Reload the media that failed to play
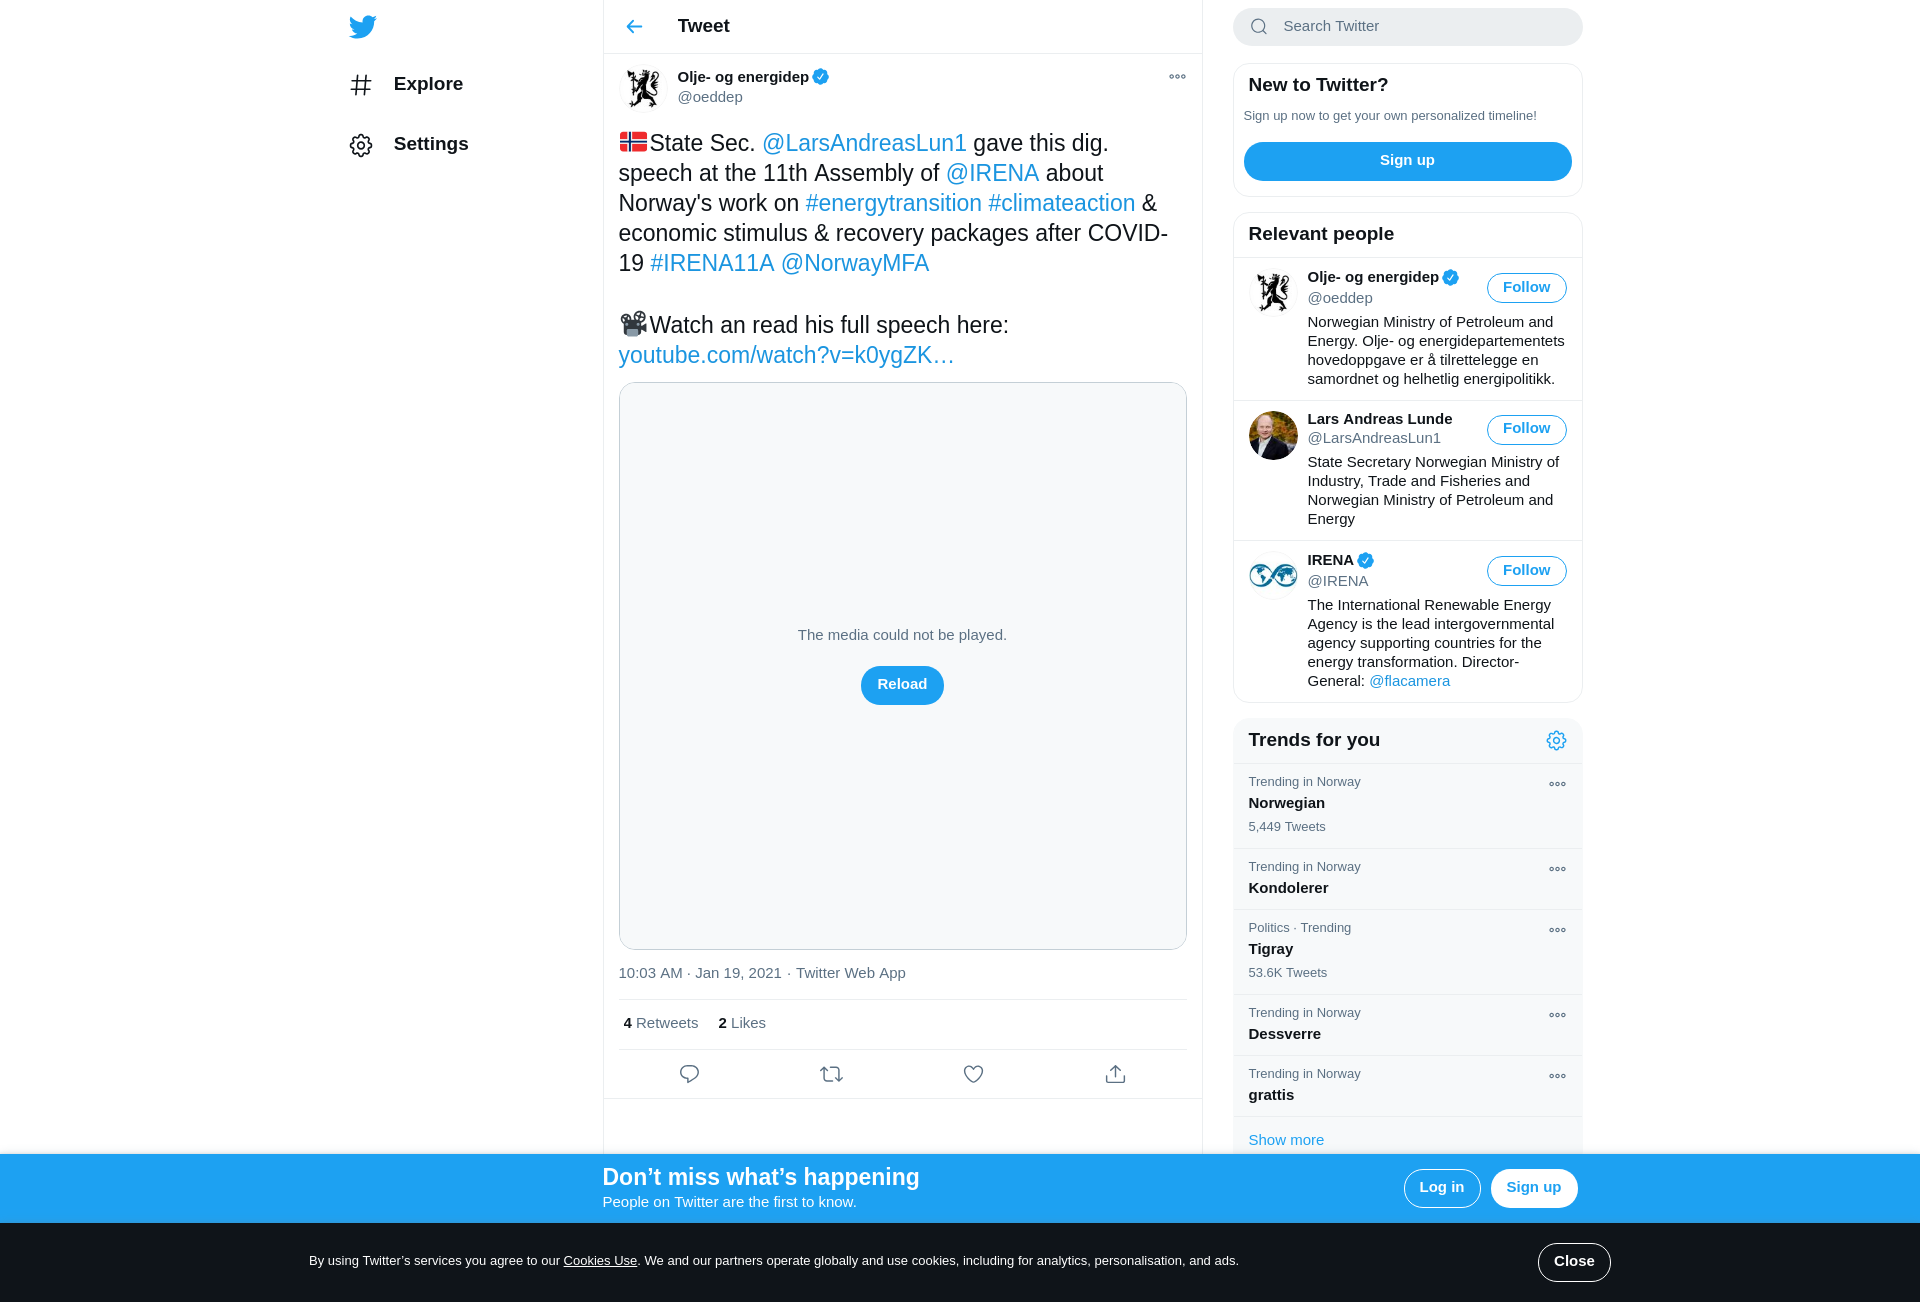 (902, 685)
